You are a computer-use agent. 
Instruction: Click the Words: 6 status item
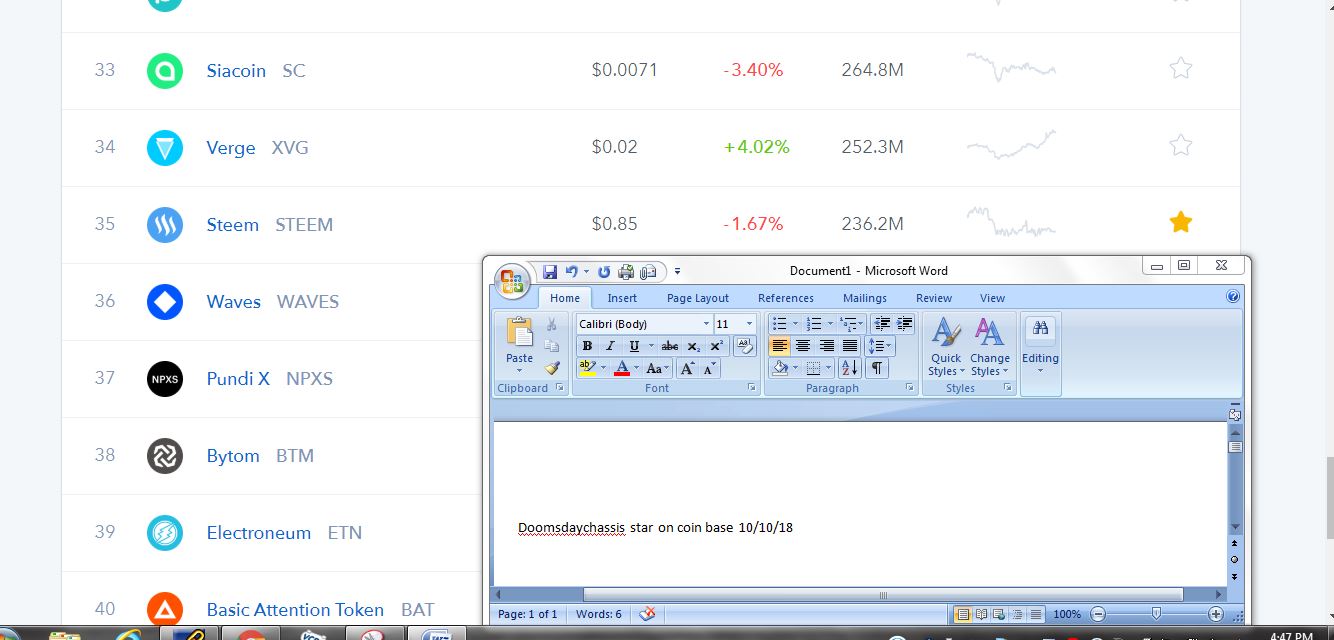(599, 614)
